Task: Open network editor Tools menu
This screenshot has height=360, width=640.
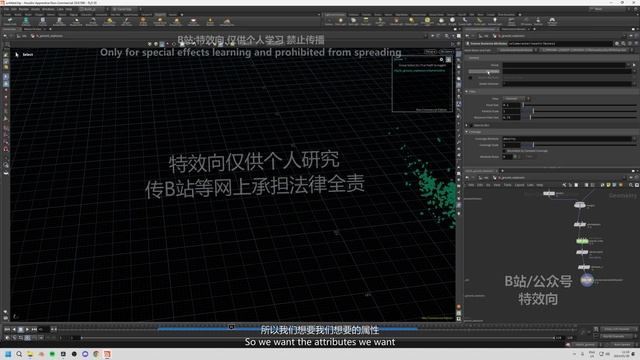Action: tap(507, 185)
